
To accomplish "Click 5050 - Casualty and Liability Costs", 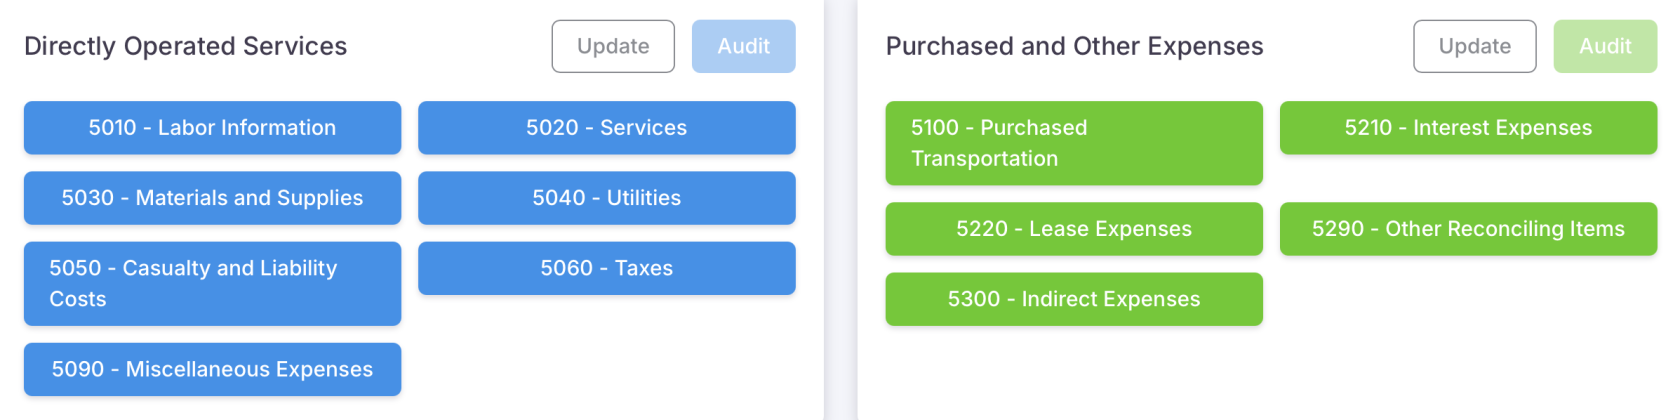I will click(212, 283).
